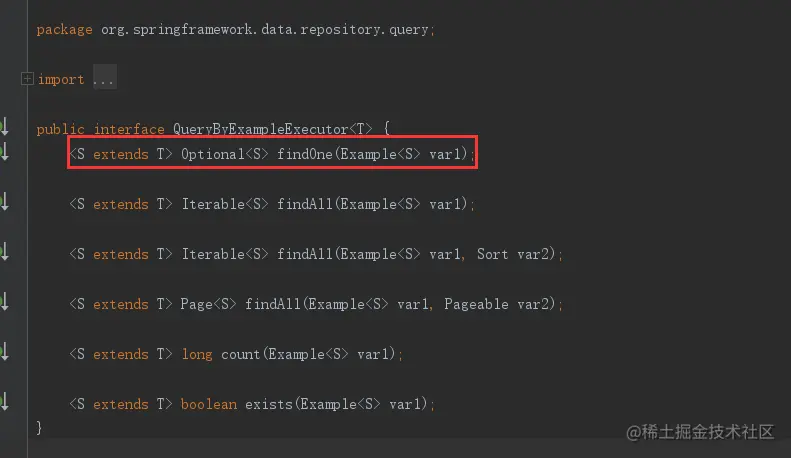
Task: Click 'Example<S>' parameter type in exists method
Action: tap(340, 404)
